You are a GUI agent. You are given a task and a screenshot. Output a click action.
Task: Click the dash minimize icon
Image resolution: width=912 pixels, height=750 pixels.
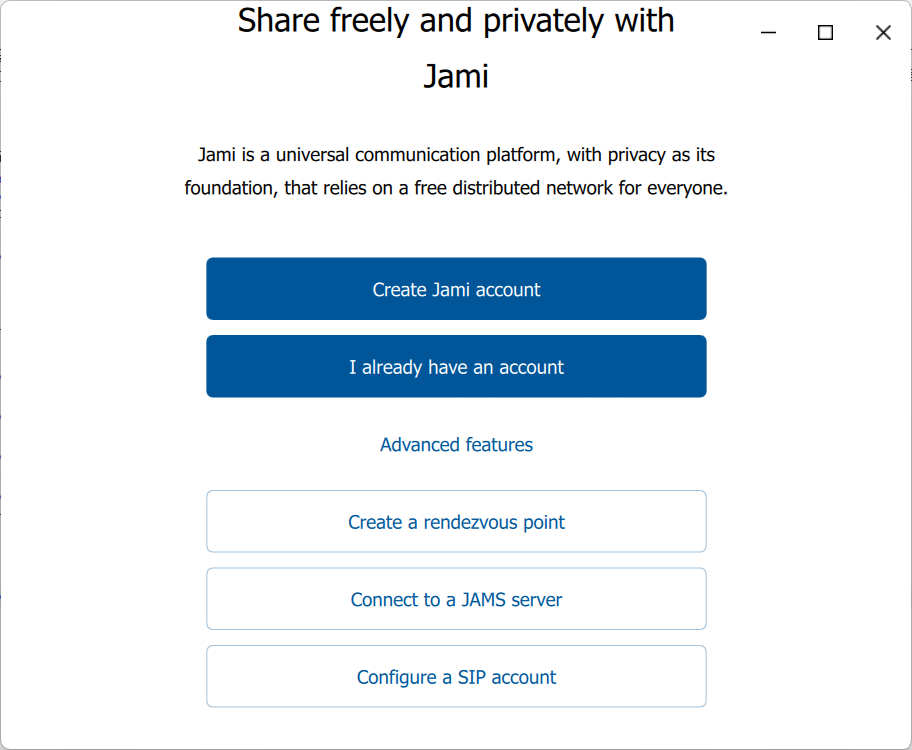point(768,33)
